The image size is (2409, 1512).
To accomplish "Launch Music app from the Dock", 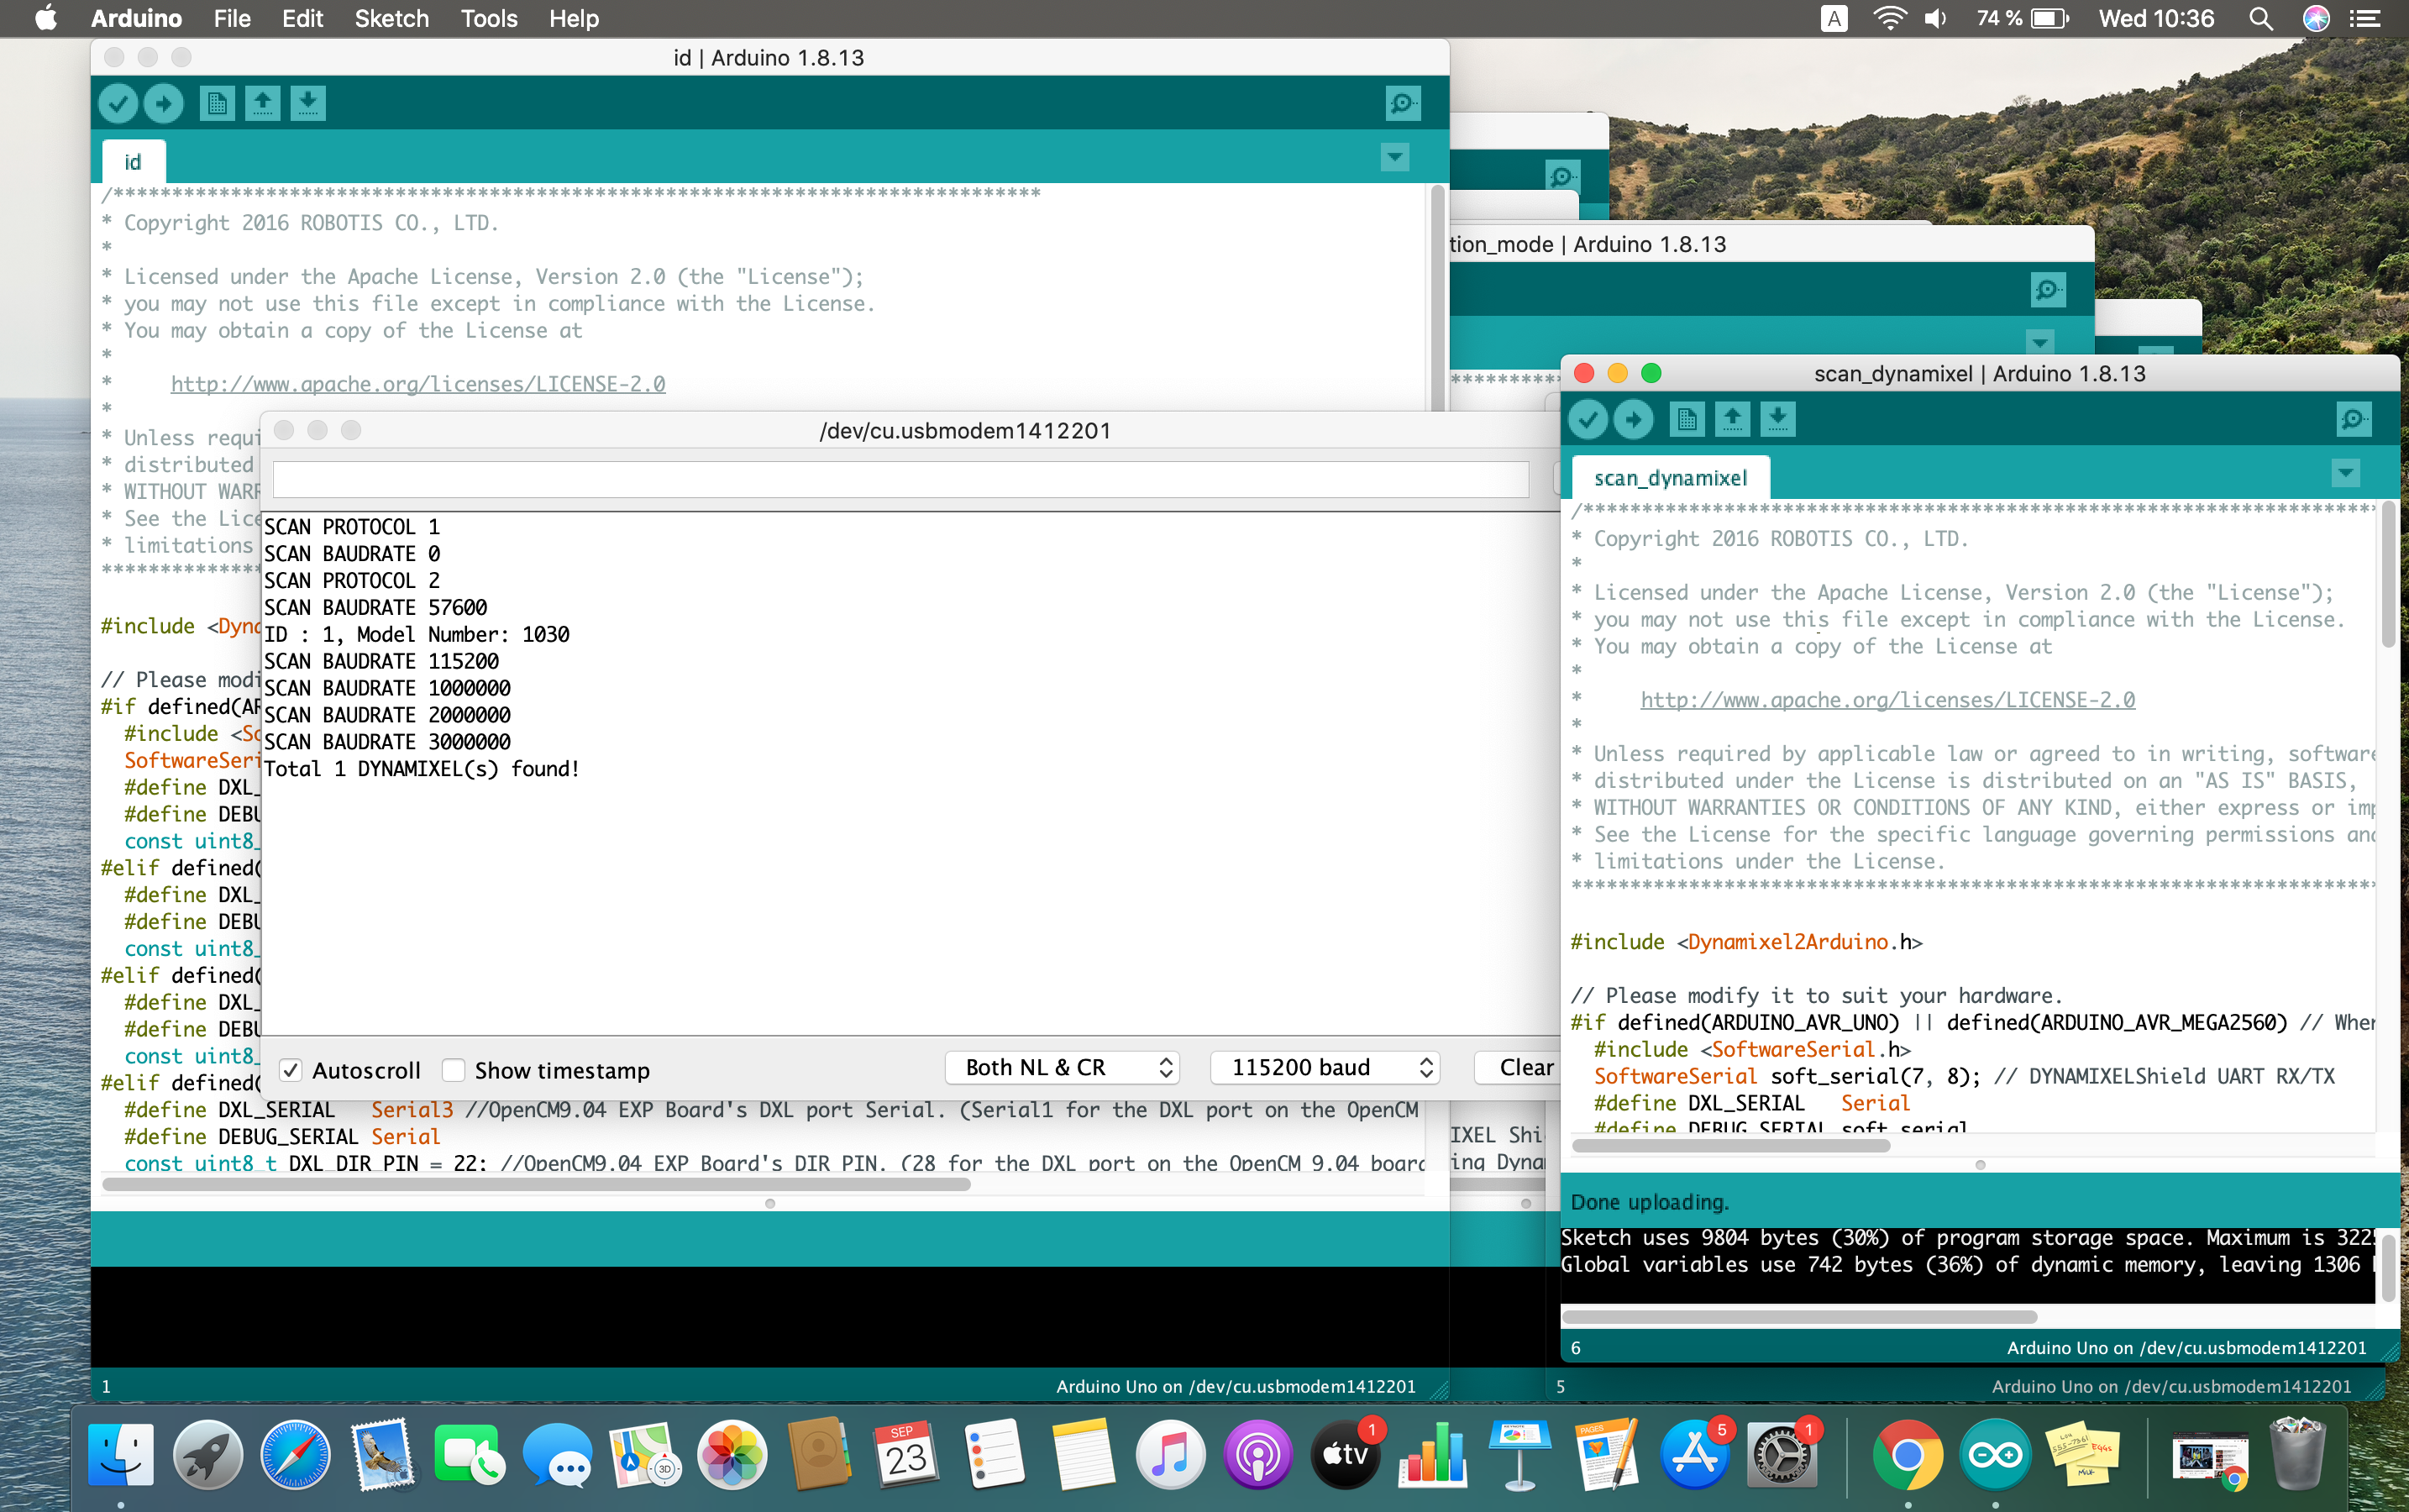I will pyautogui.click(x=1170, y=1455).
